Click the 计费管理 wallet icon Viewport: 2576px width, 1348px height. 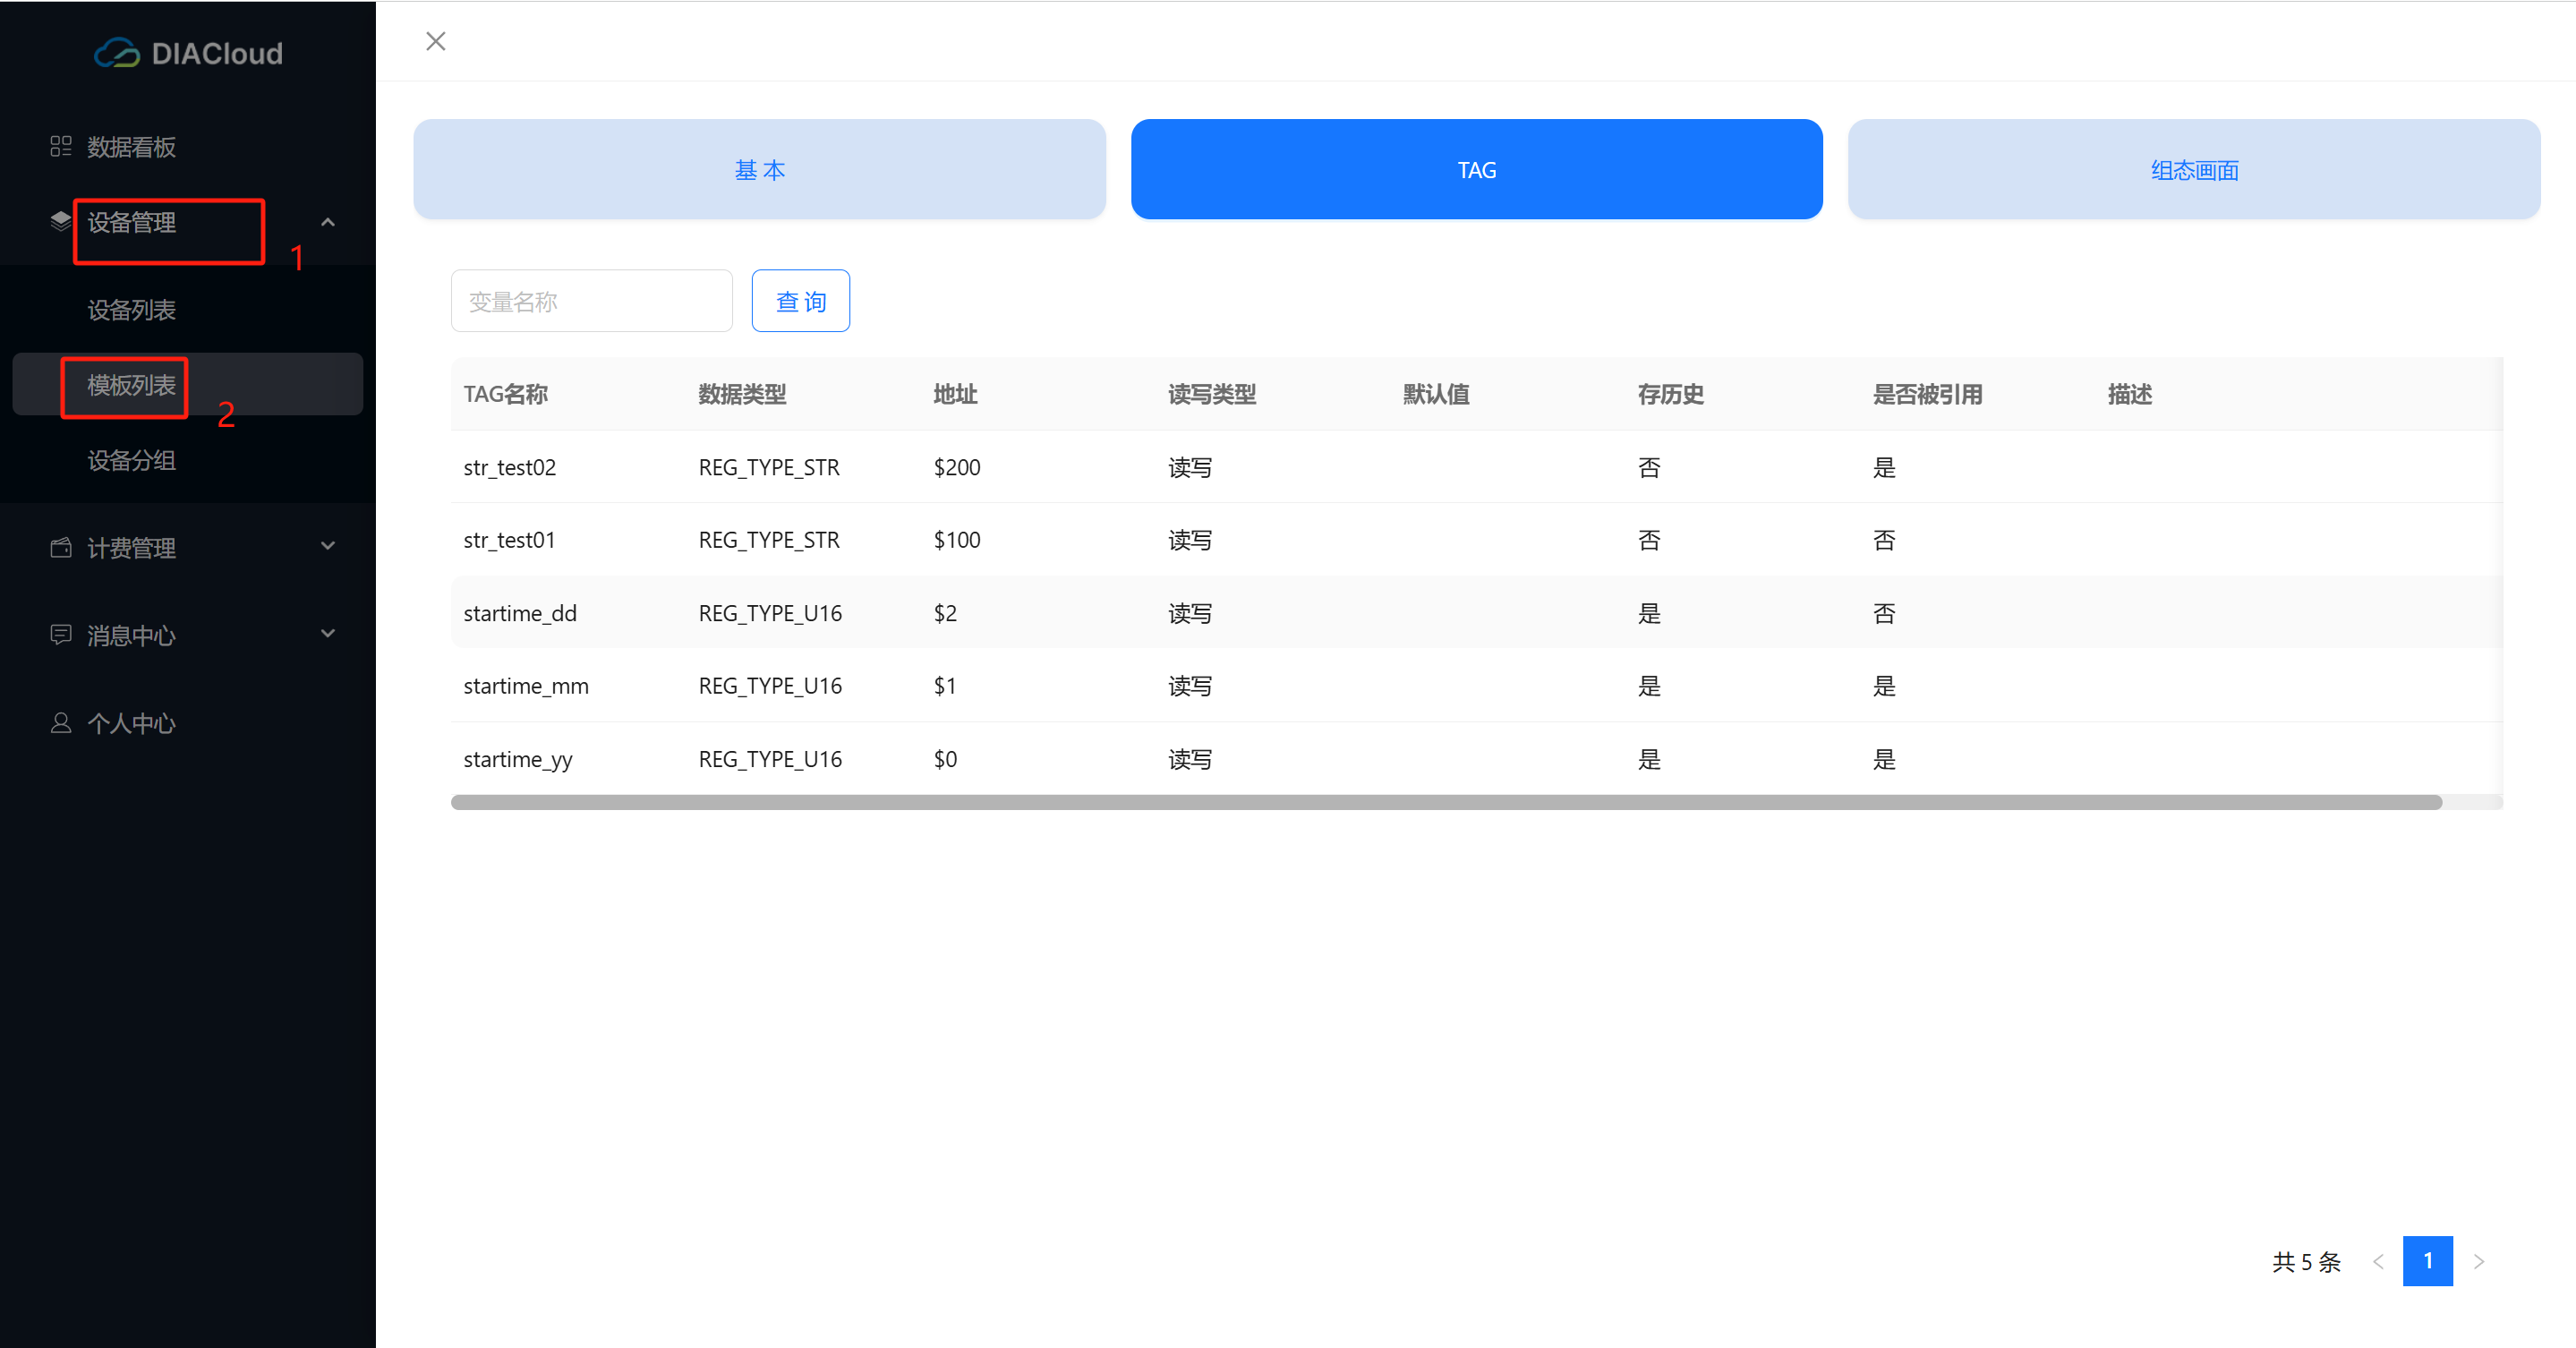coord(61,548)
